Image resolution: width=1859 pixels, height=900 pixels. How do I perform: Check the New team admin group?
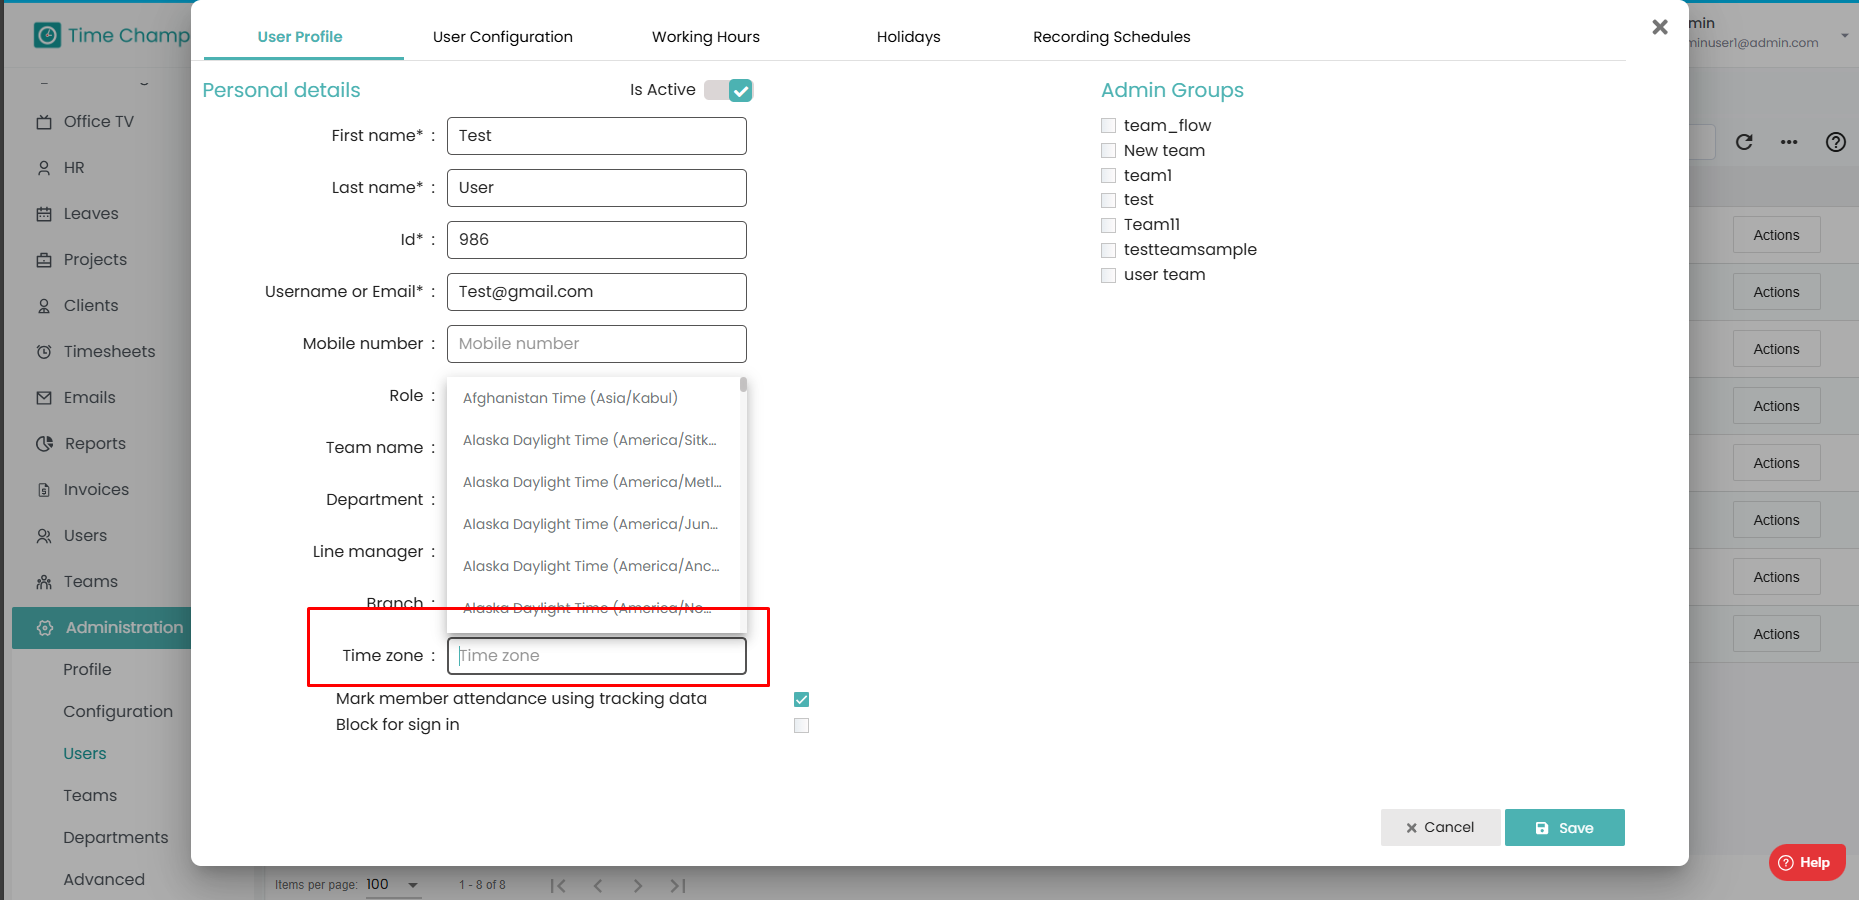[x=1108, y=150]
